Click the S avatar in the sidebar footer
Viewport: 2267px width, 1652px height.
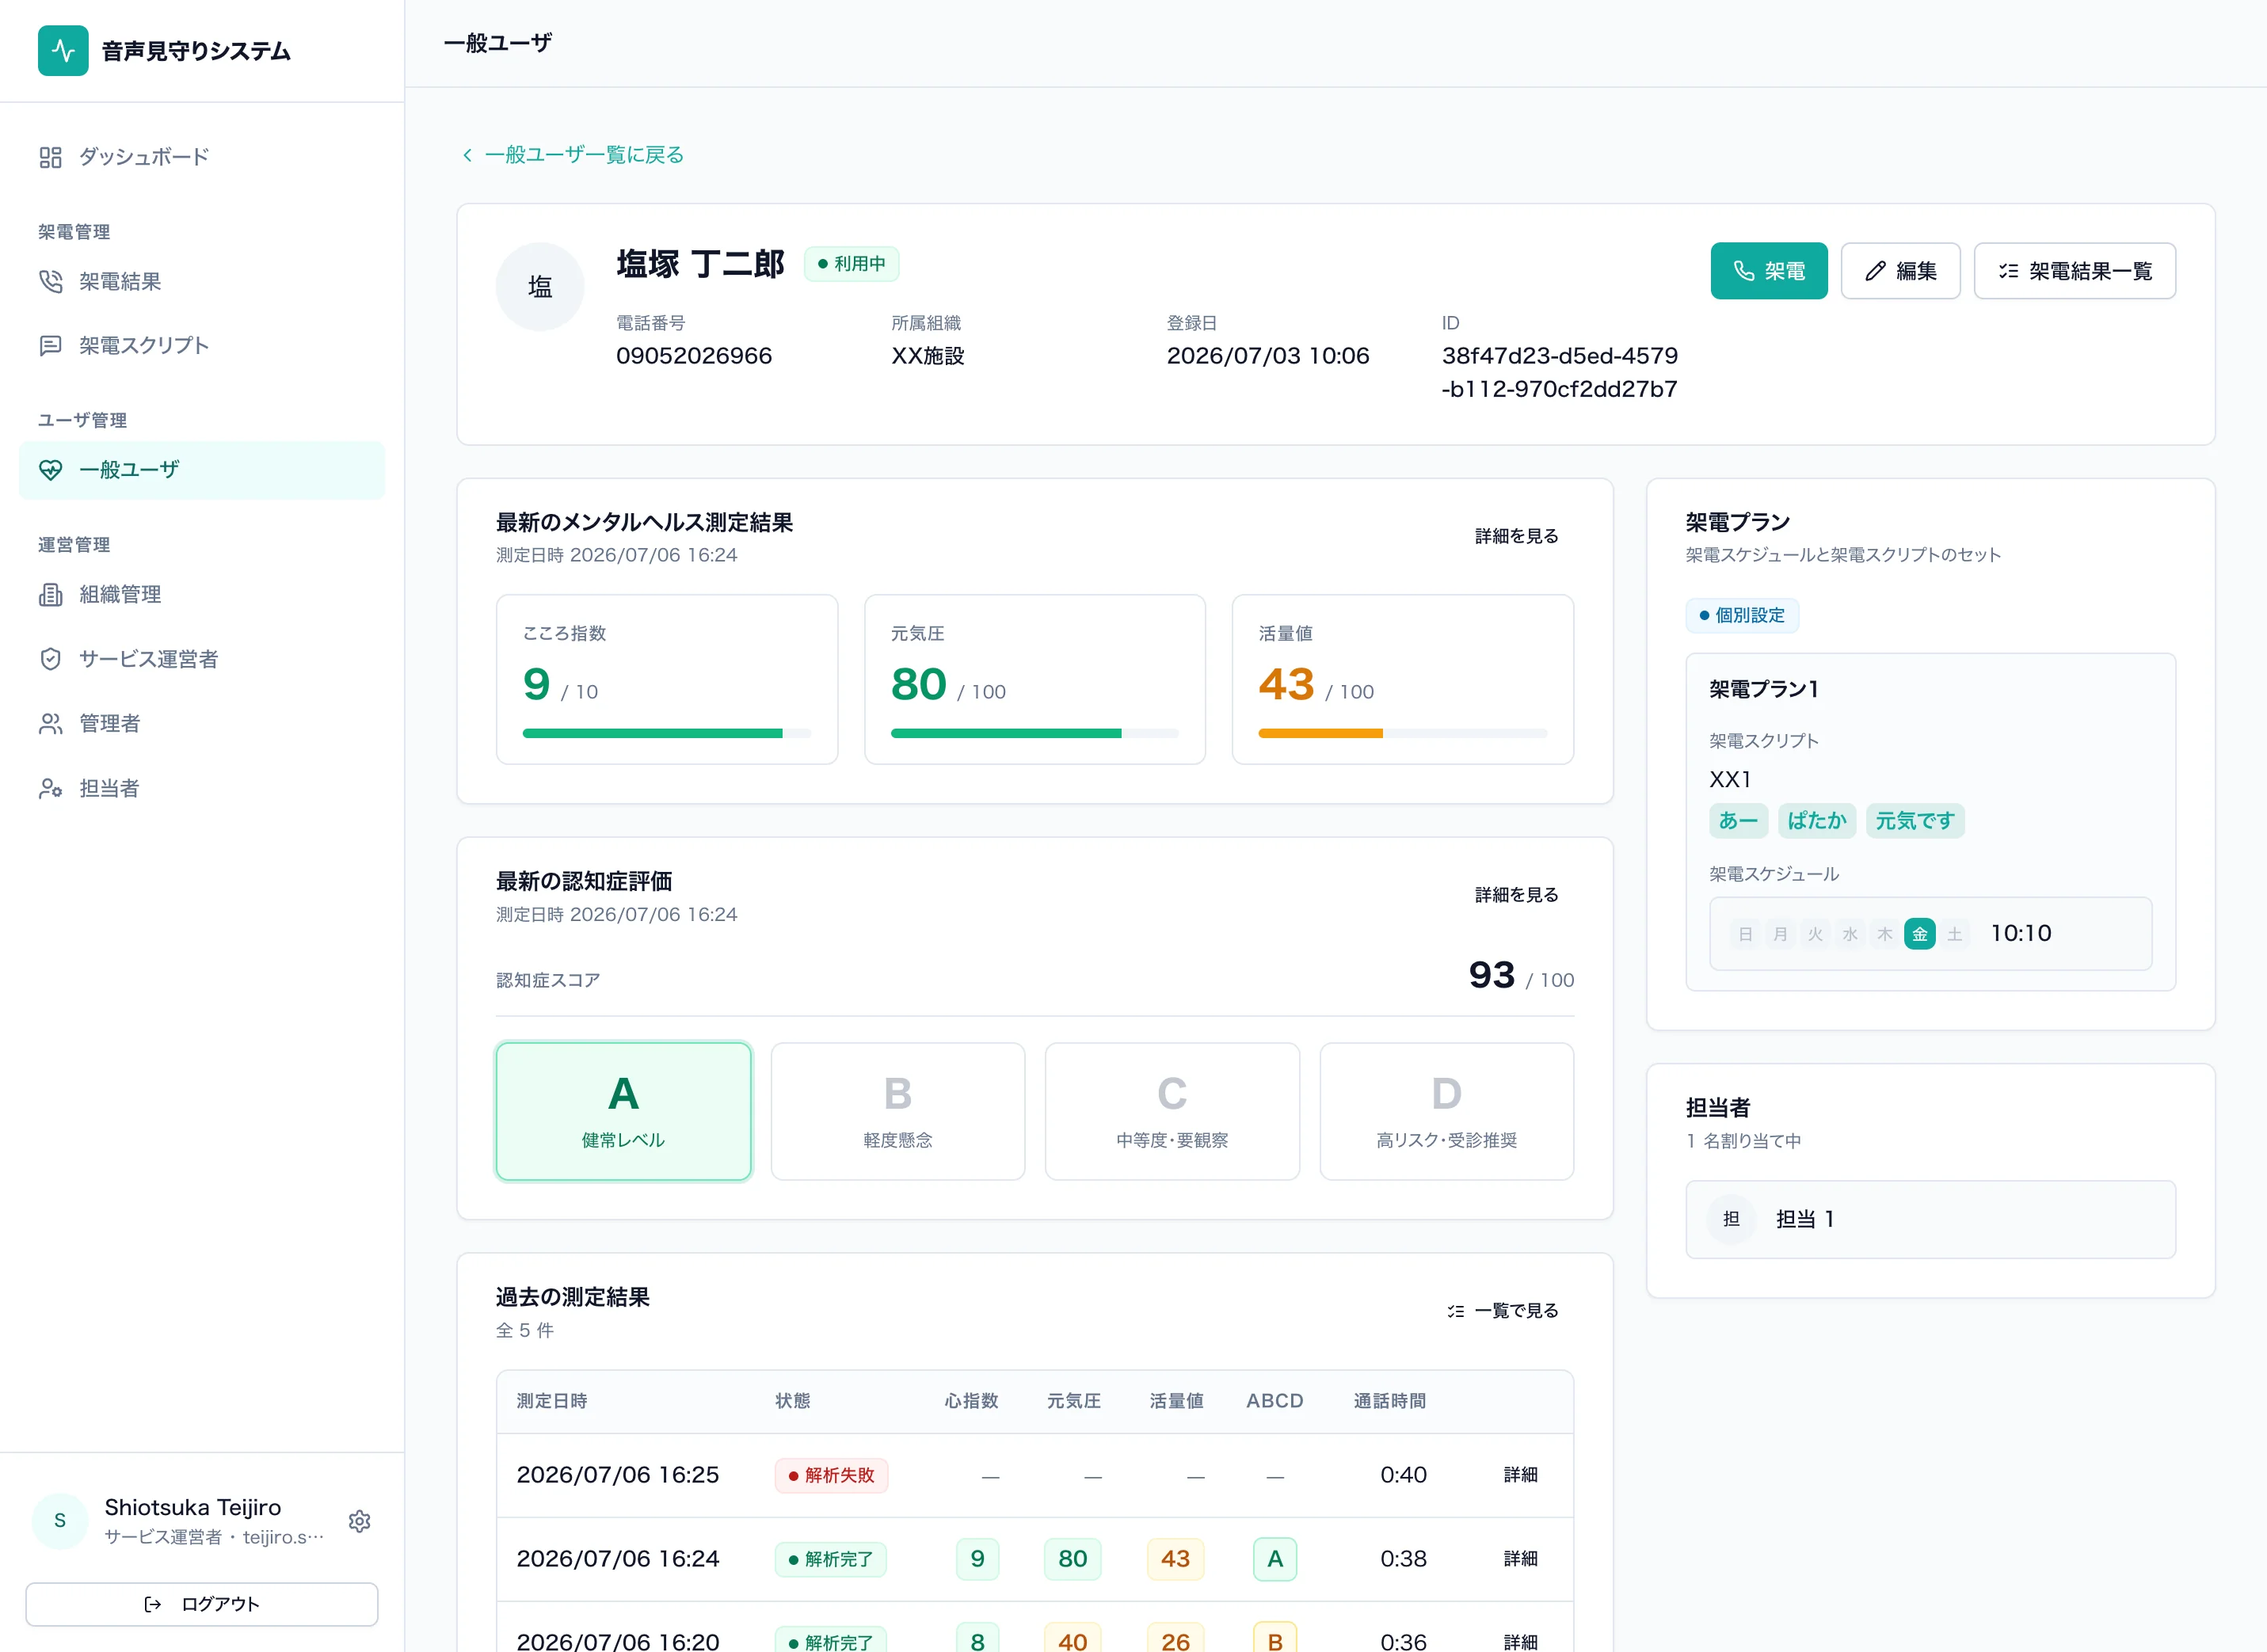tap(60, 1520)
